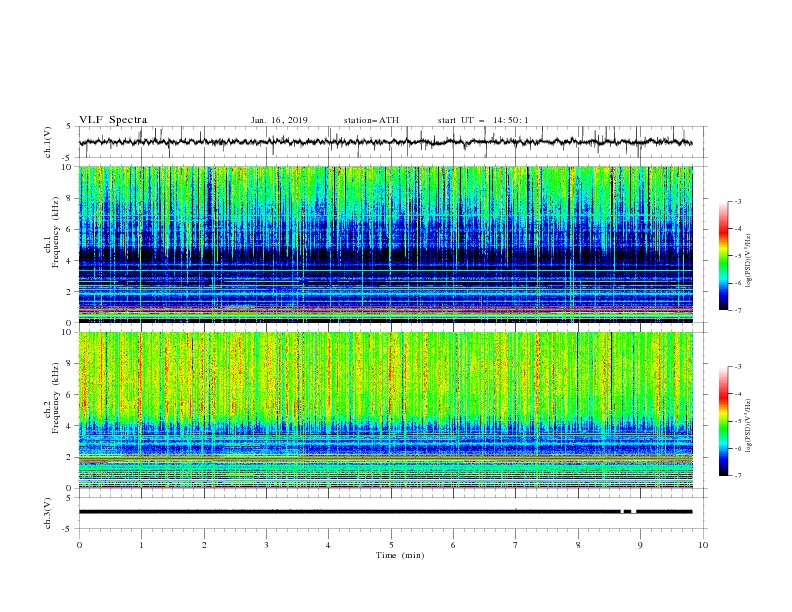792x612 pixels.
Task: Click the ch.1 colorbar 'log(PSD)(V²/Hz)' label
Action: 749,261
